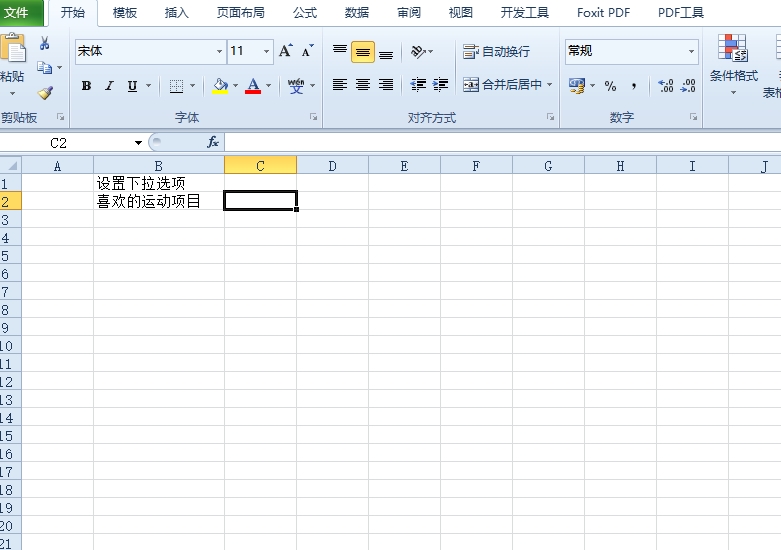Select cell 设置下拉选项
This screenshot has width=781, height=550.
pos(158,183)
